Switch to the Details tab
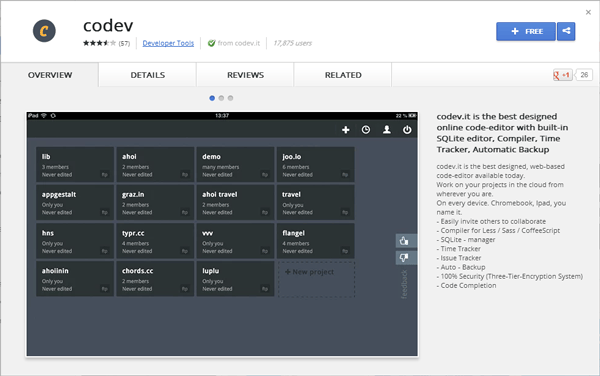 [148, 75]
